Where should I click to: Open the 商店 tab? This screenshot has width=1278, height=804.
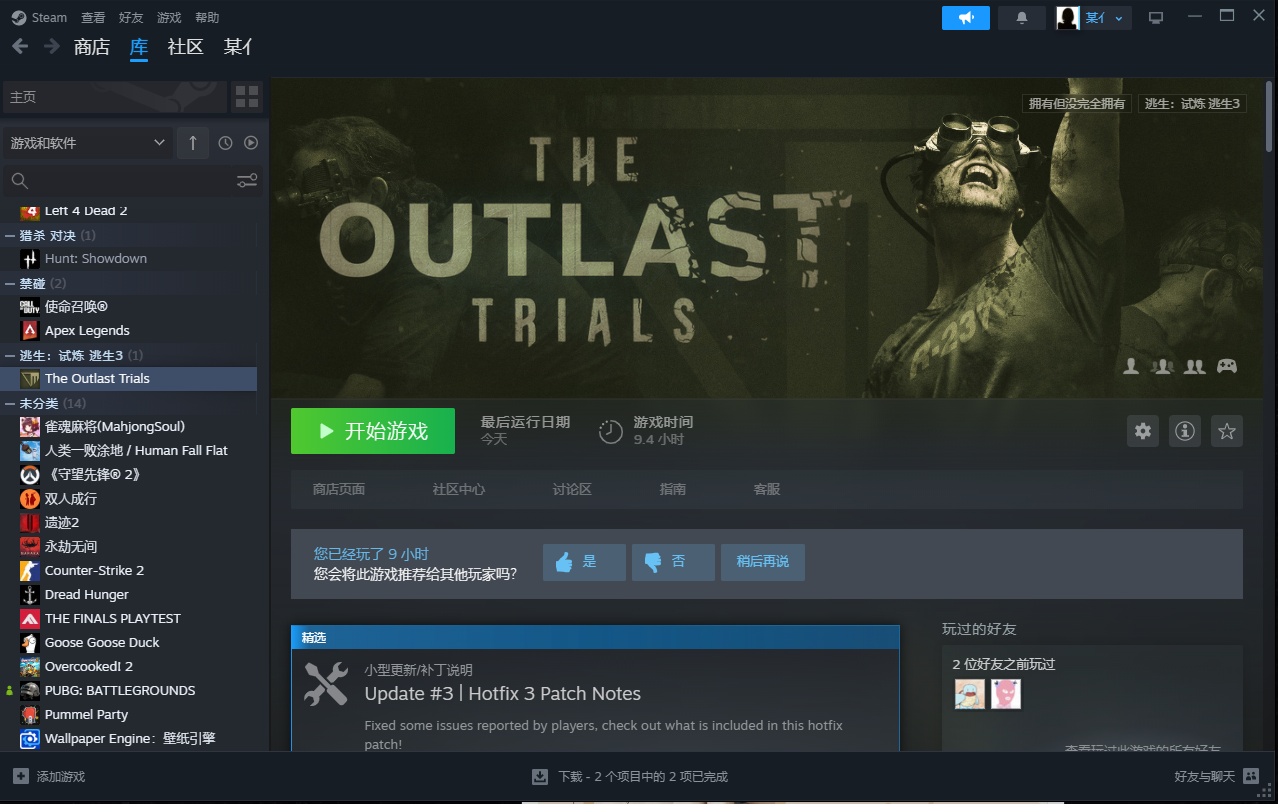tap(92, 47)
